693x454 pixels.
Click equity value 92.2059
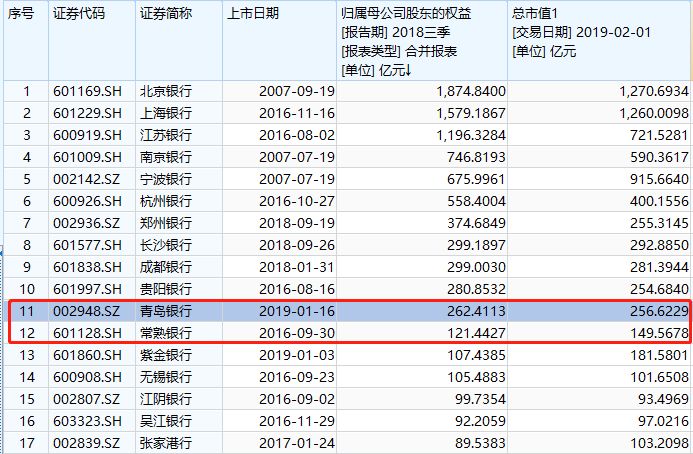(480, 421)
